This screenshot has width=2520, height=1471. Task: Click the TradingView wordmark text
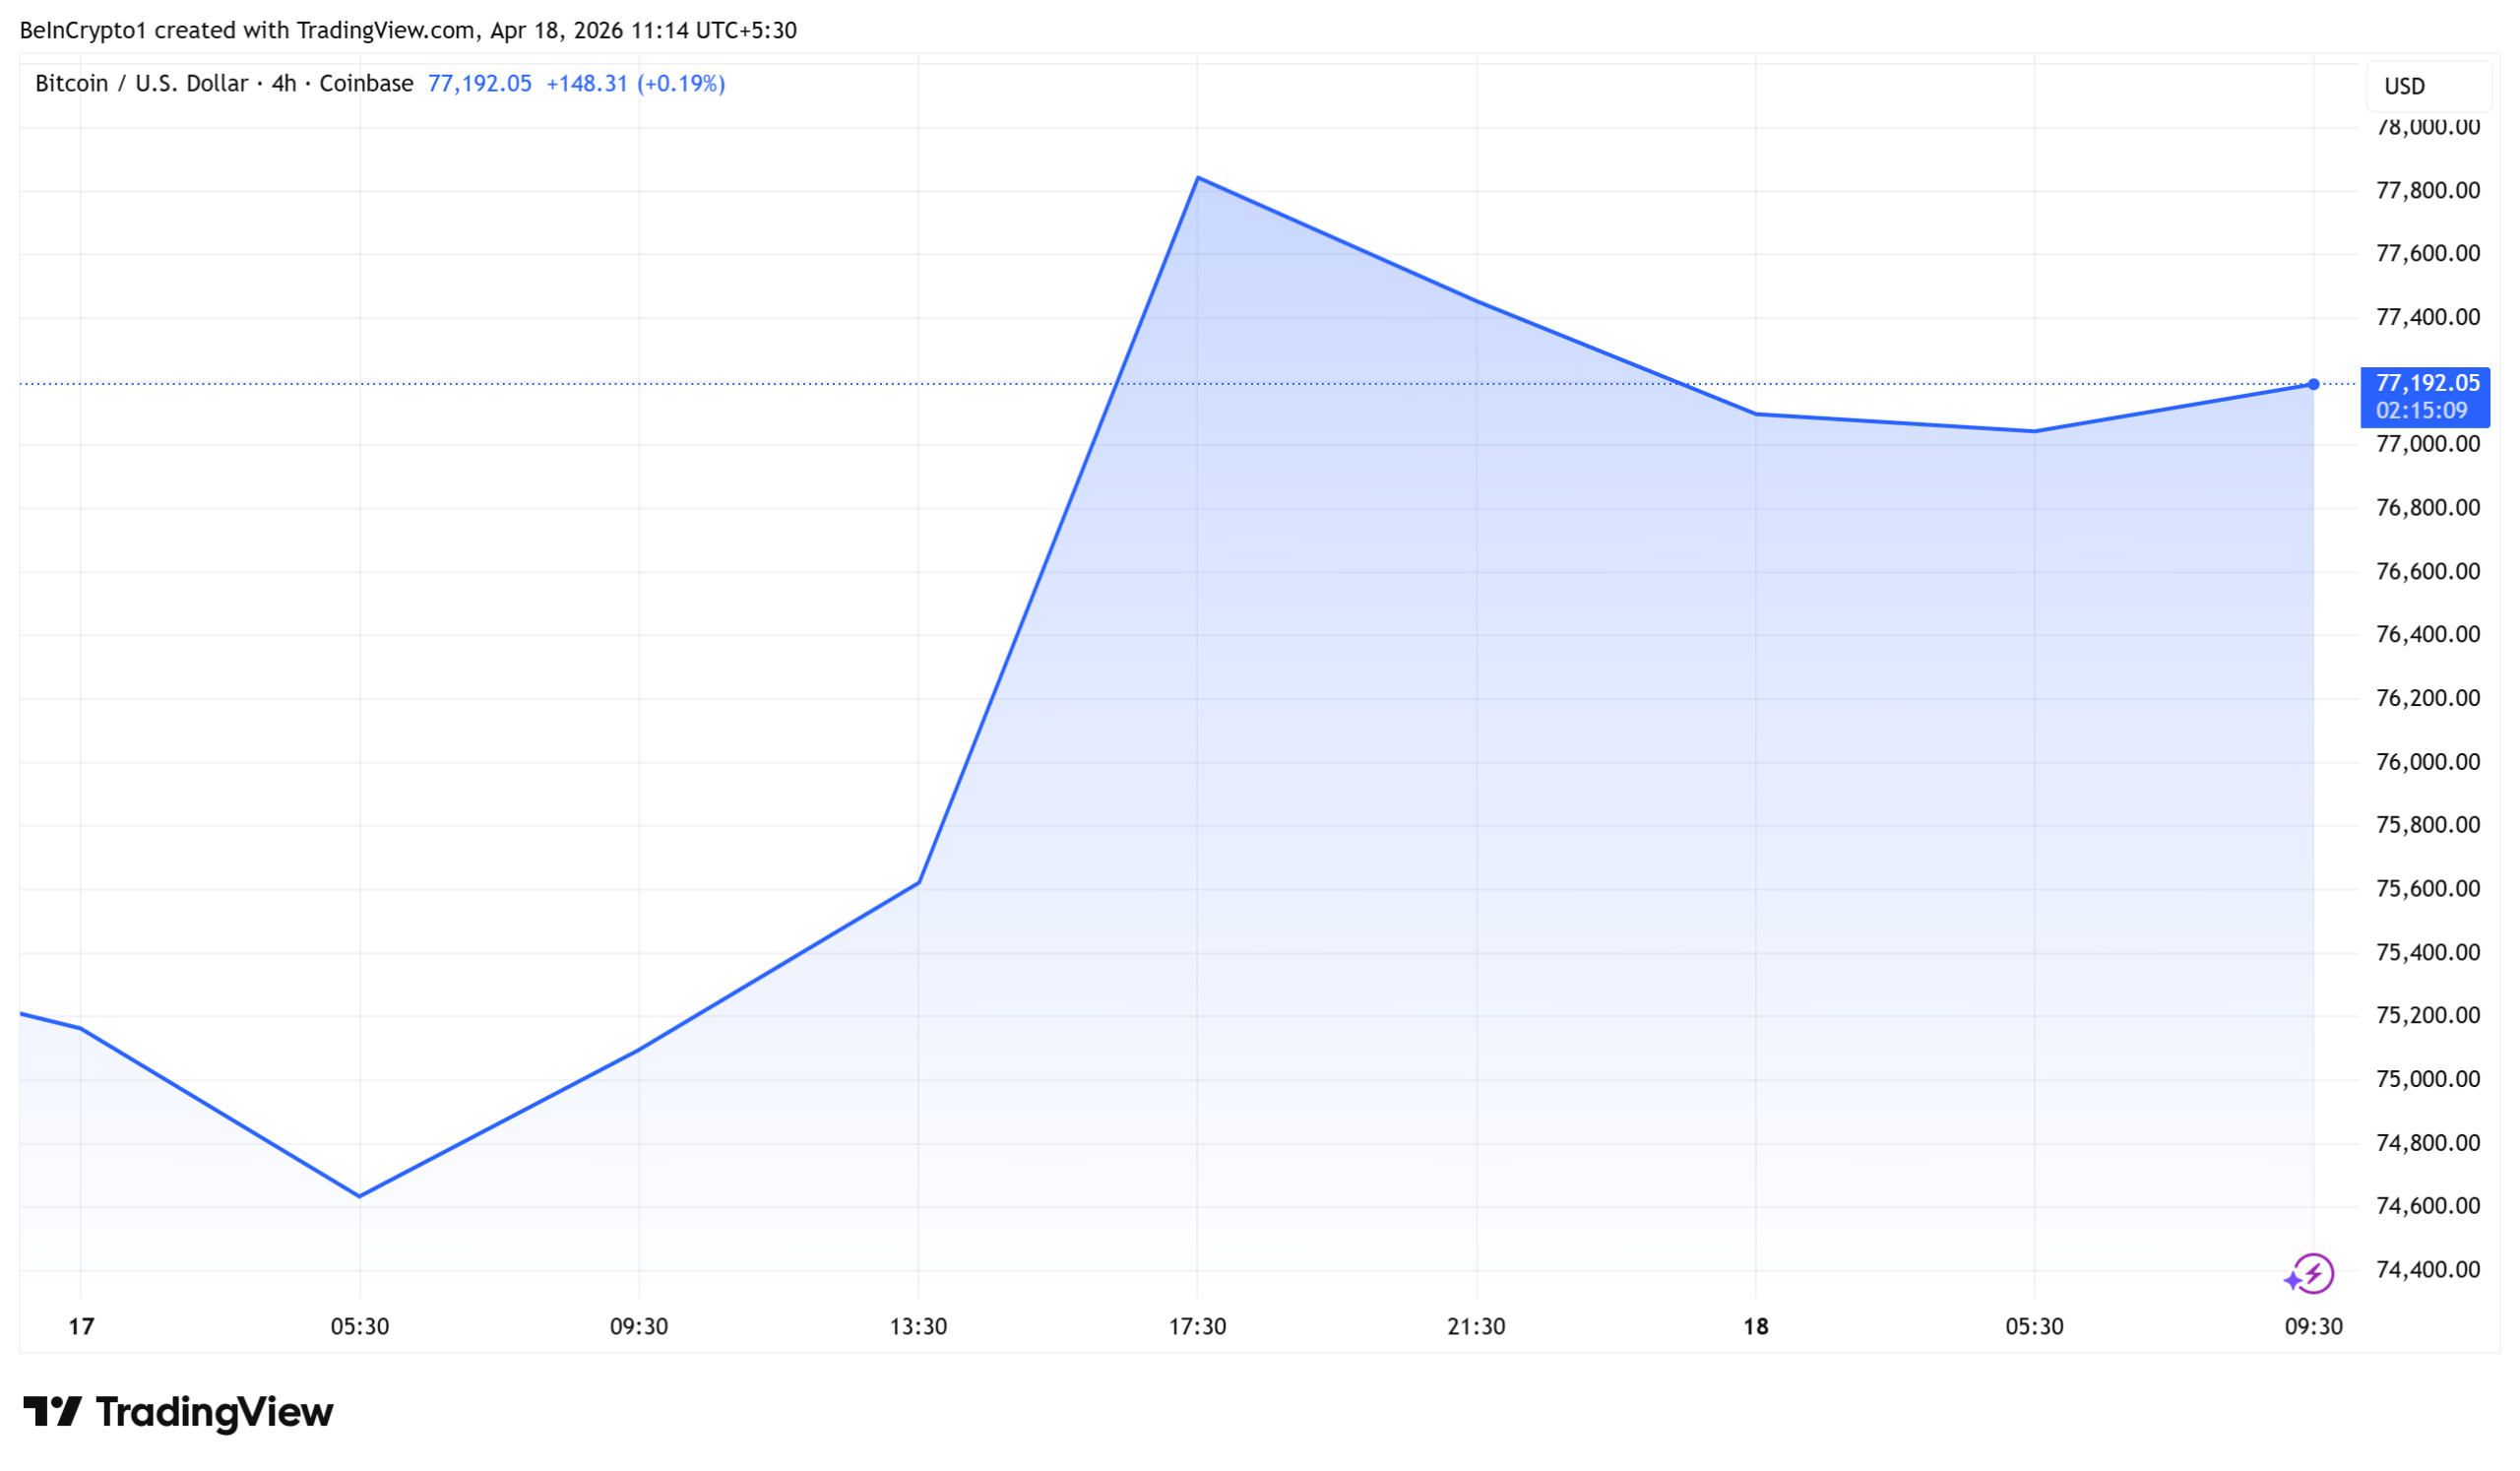coord(214,1411)
